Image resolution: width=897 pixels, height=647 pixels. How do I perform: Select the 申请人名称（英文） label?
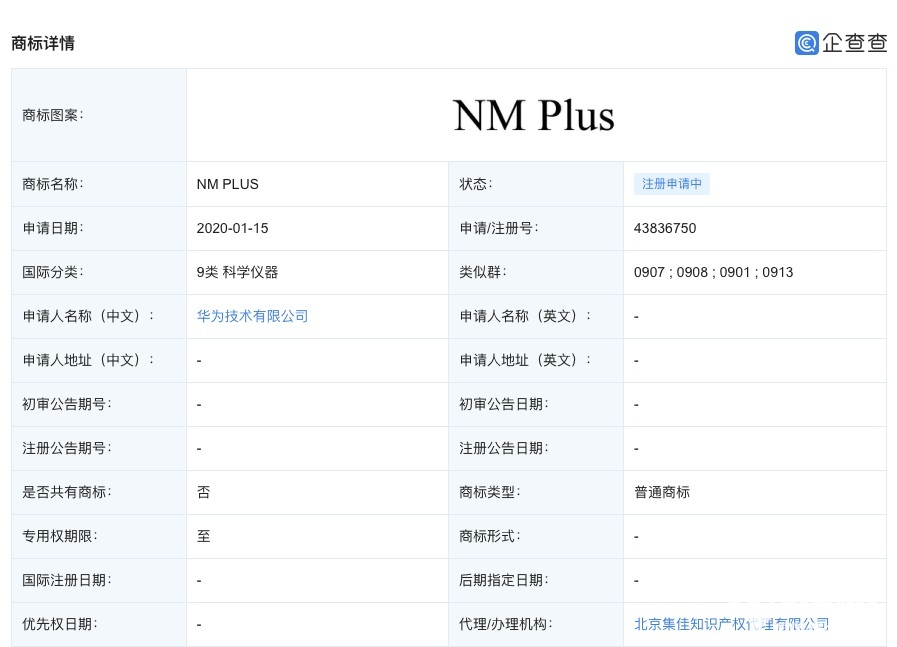click(x=525, y=316)
